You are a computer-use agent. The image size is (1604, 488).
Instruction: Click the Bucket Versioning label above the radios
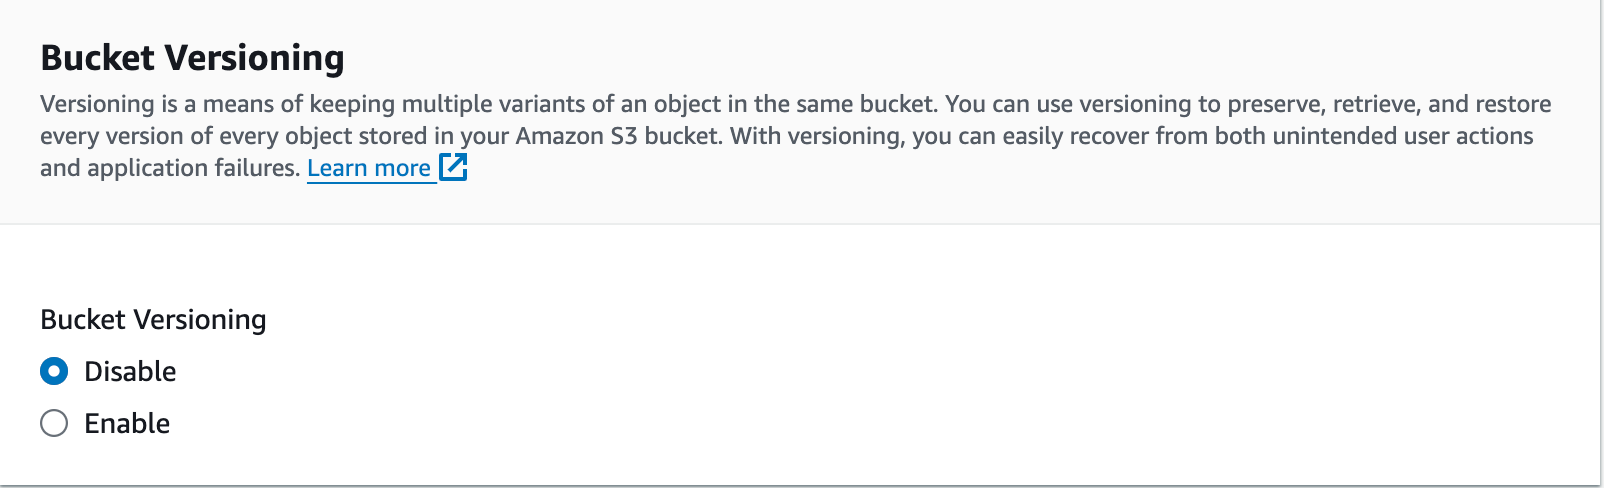[x=153, y=319]
